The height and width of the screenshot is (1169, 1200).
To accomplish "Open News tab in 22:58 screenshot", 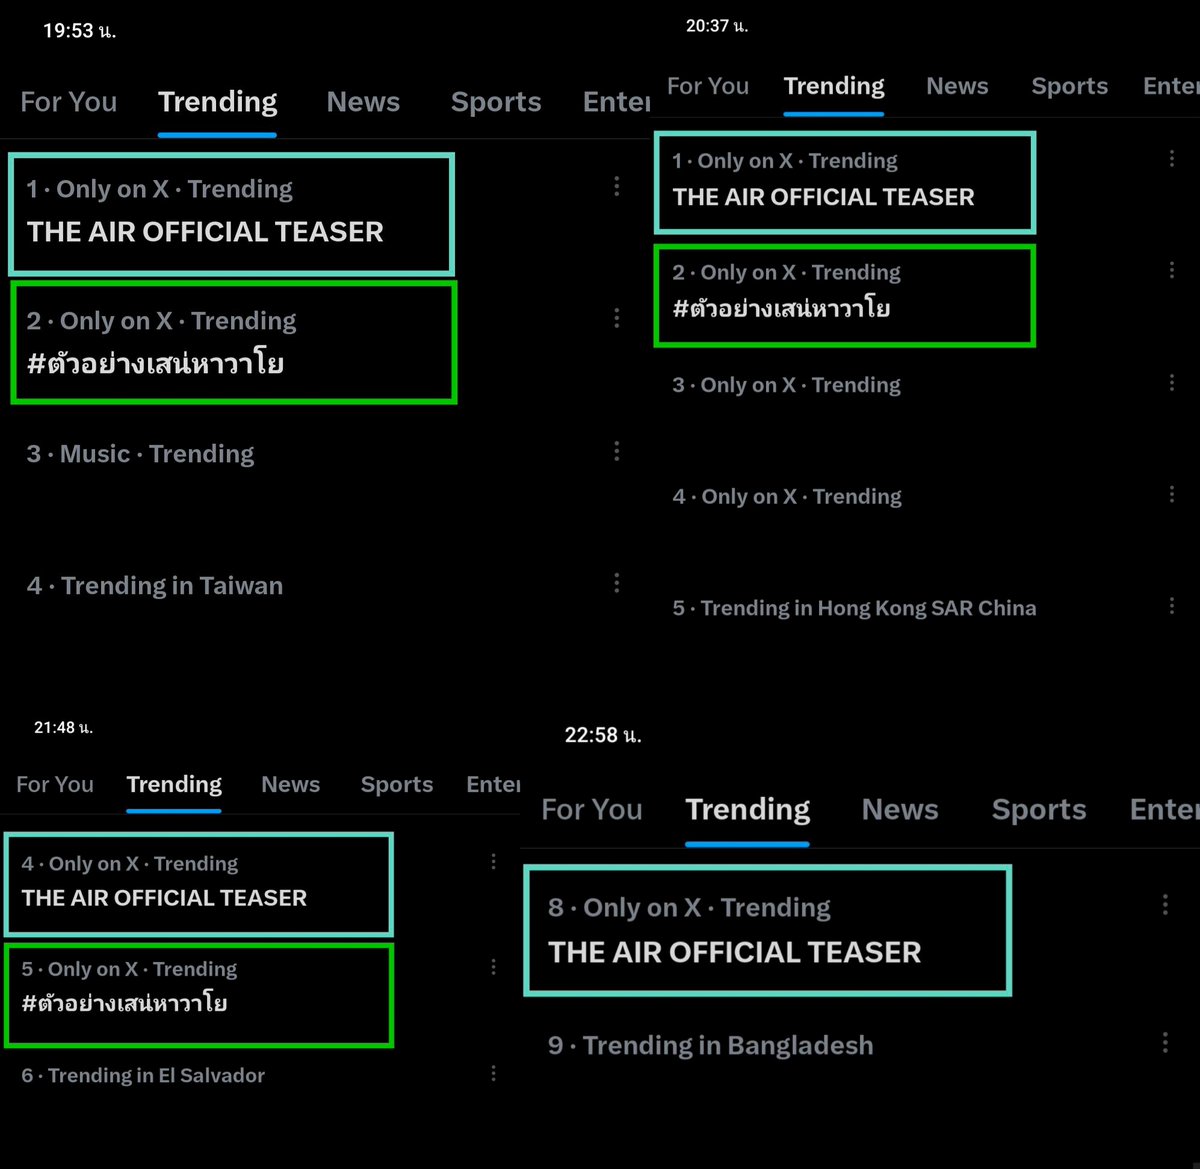I will point(900,809).
